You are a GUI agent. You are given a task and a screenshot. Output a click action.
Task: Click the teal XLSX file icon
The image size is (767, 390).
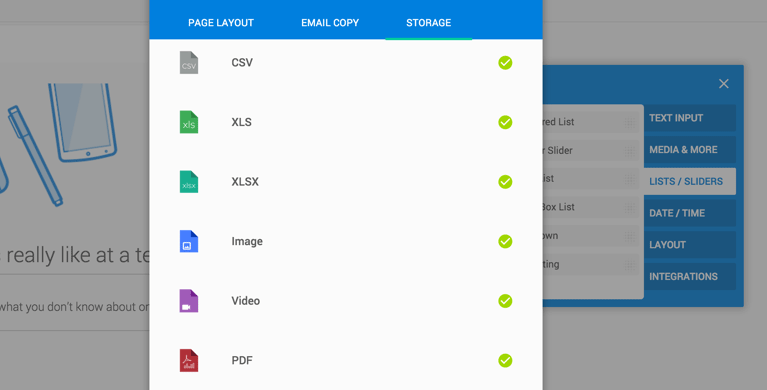189,182
